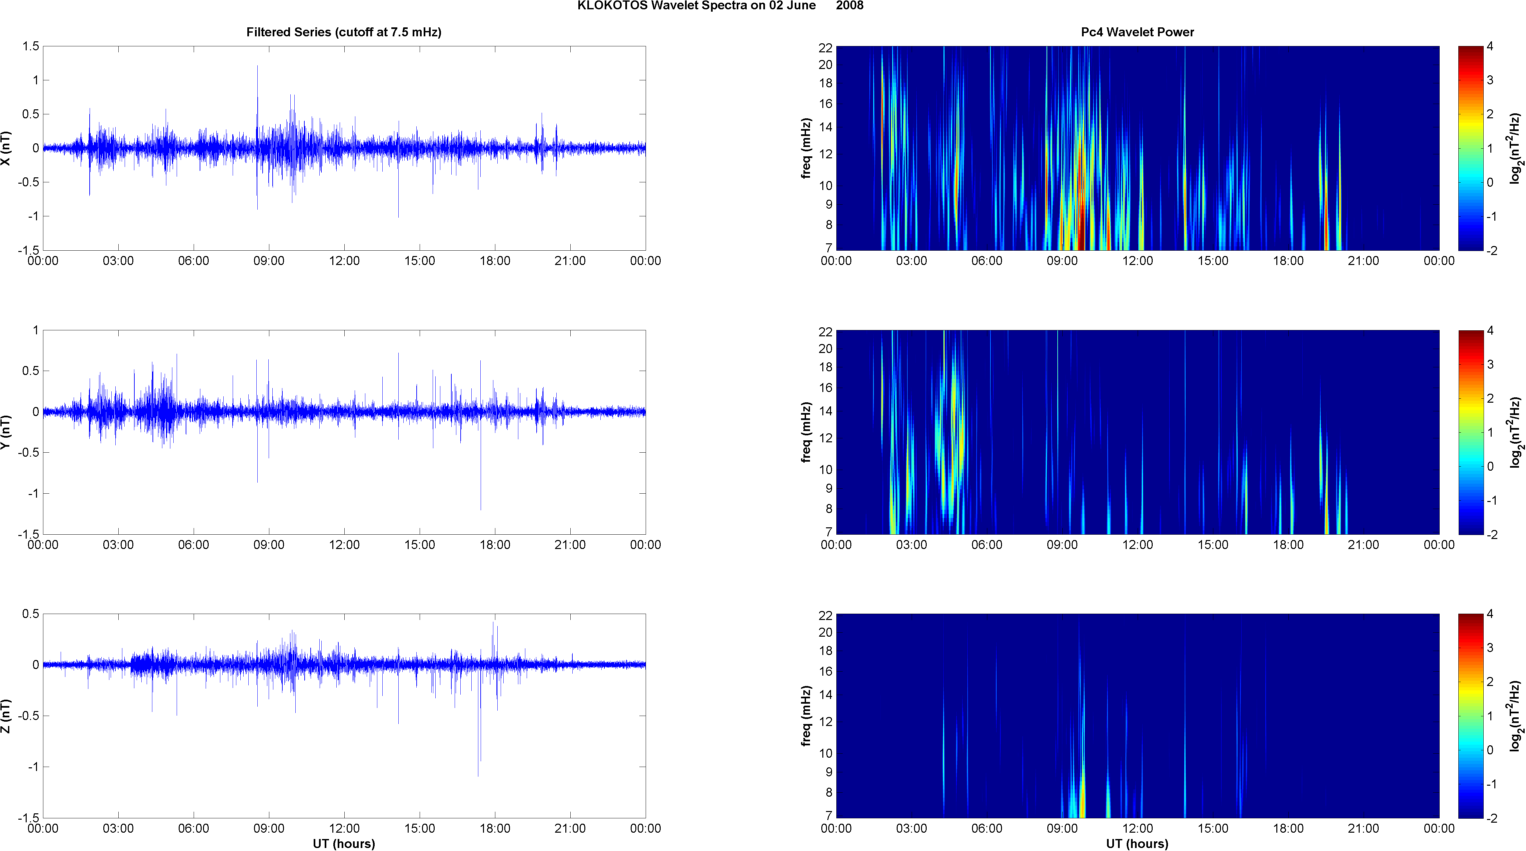Pick the top spectrogram's color bar

(1470, 148)
